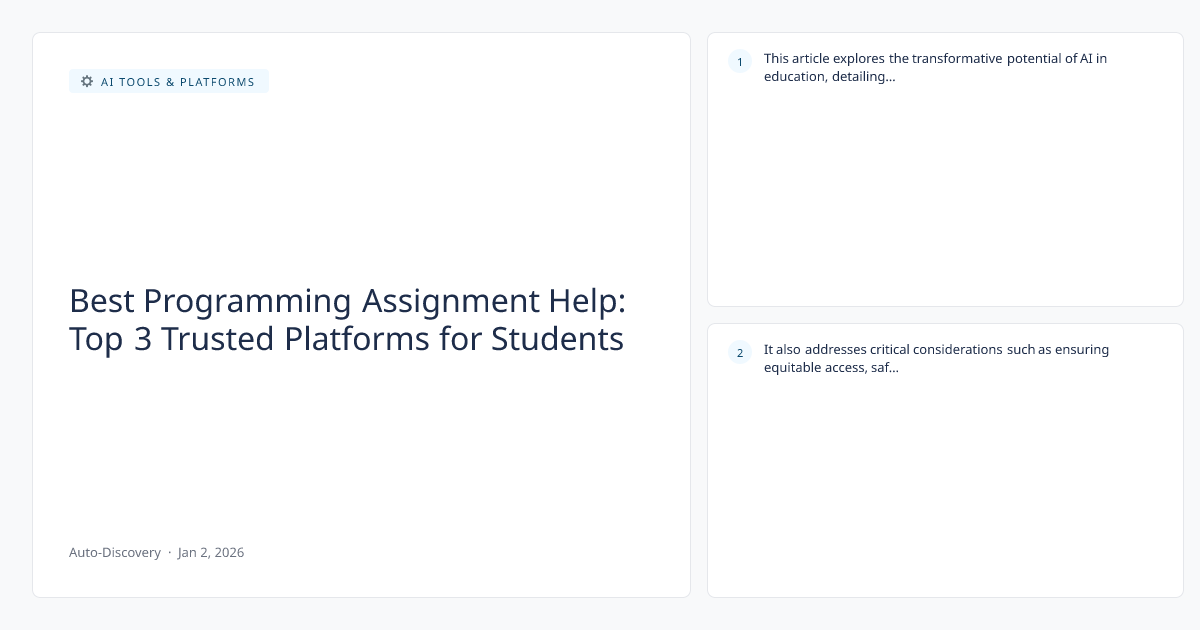
Task: Click the dot separator before the date
Action: (169, 552)
